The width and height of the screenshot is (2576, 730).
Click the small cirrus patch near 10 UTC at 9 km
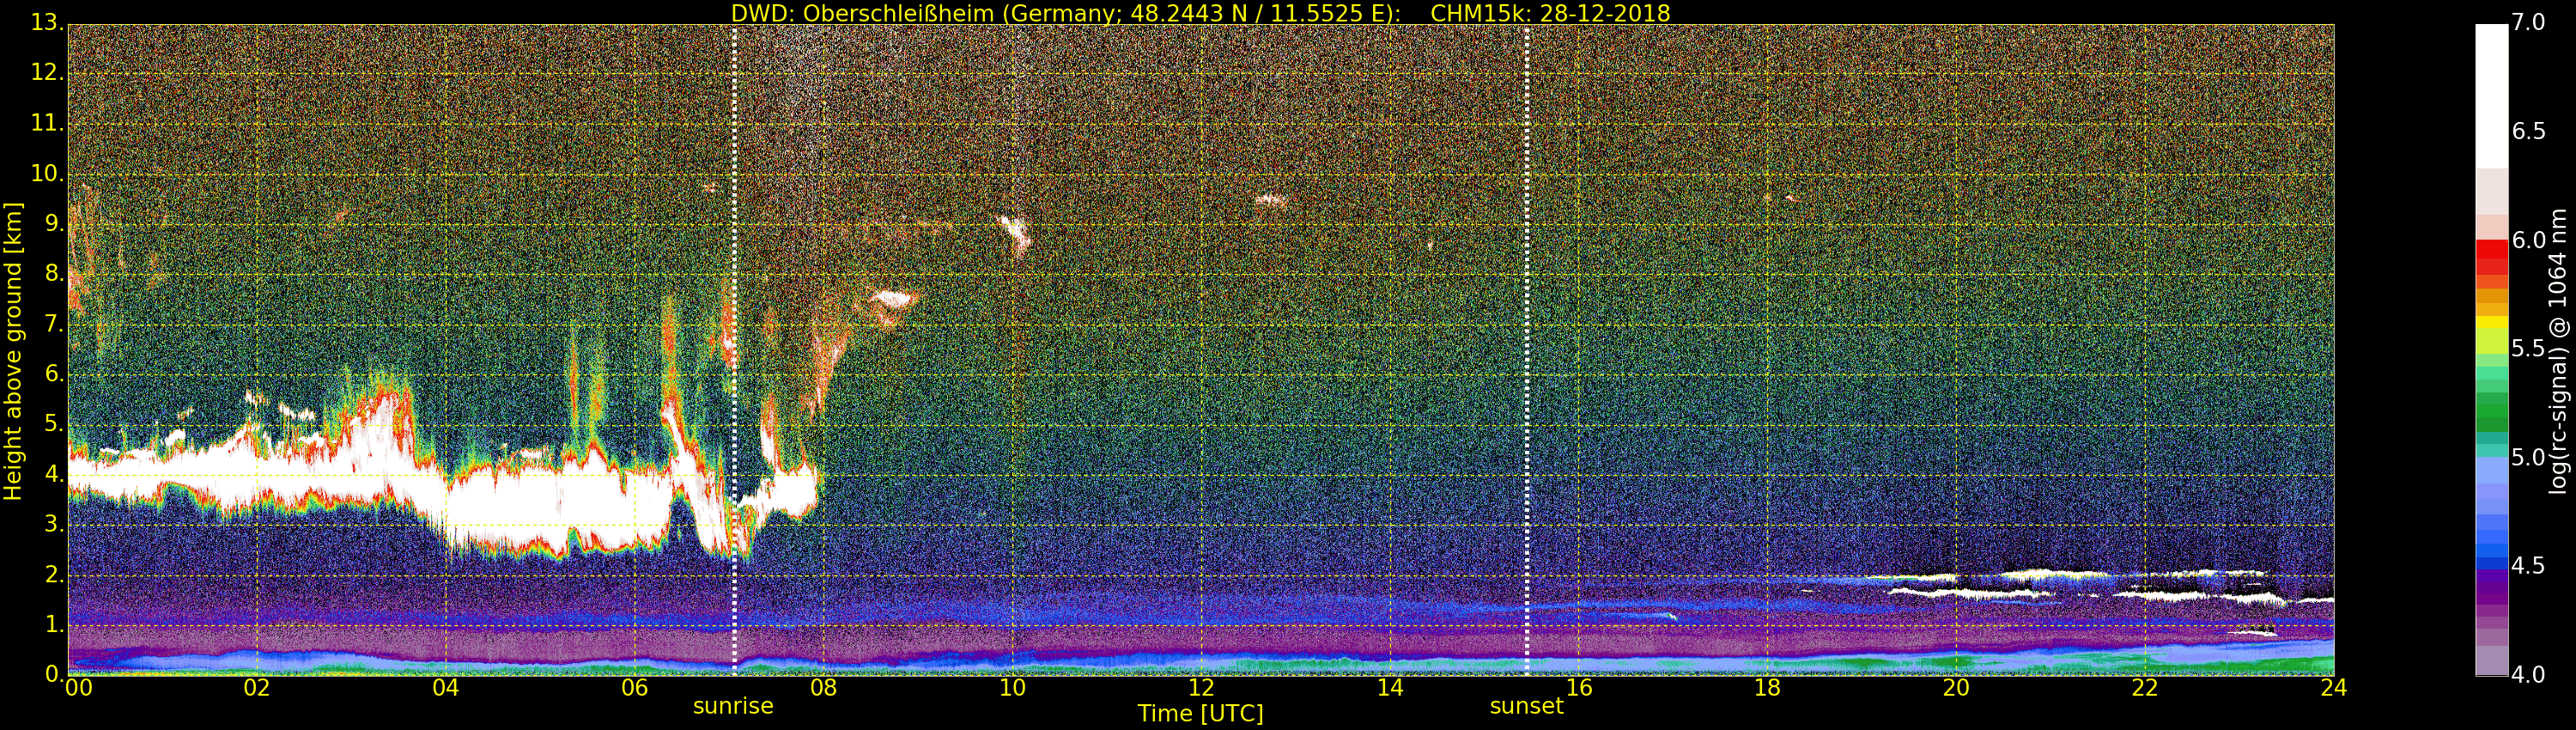[1015, 233]
